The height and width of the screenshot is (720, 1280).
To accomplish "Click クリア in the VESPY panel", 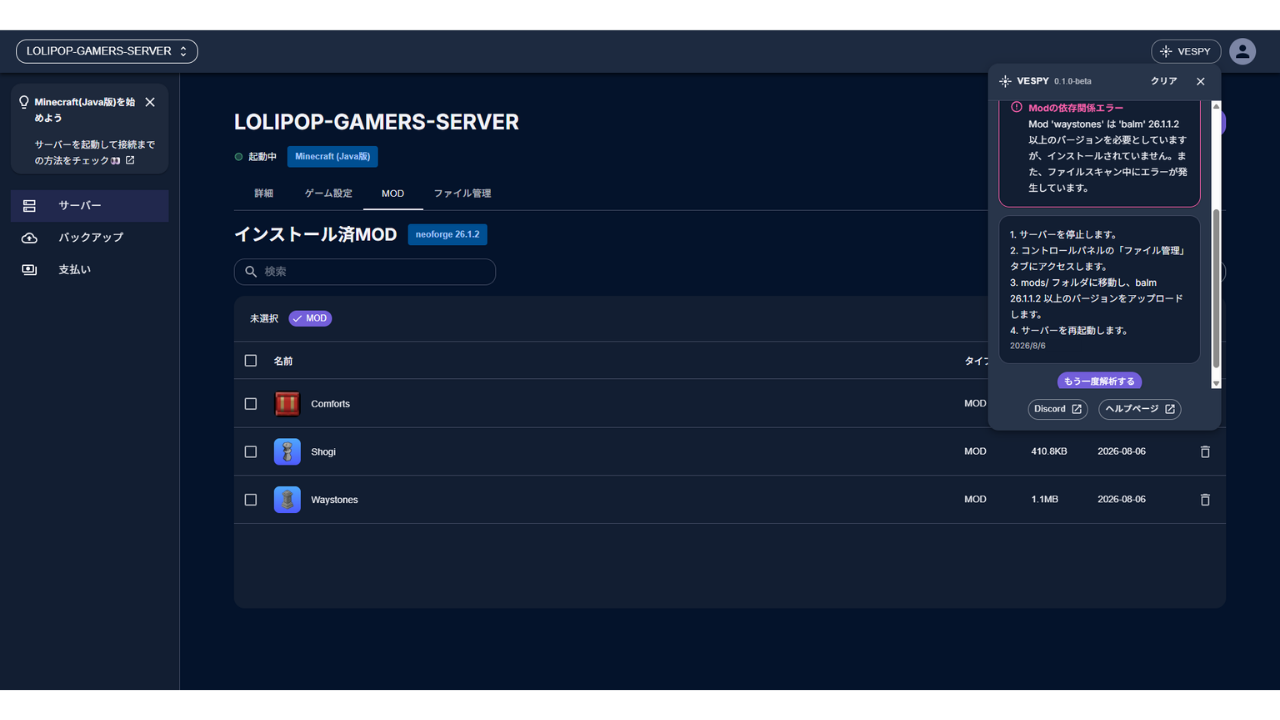I will click(1164, 82).
